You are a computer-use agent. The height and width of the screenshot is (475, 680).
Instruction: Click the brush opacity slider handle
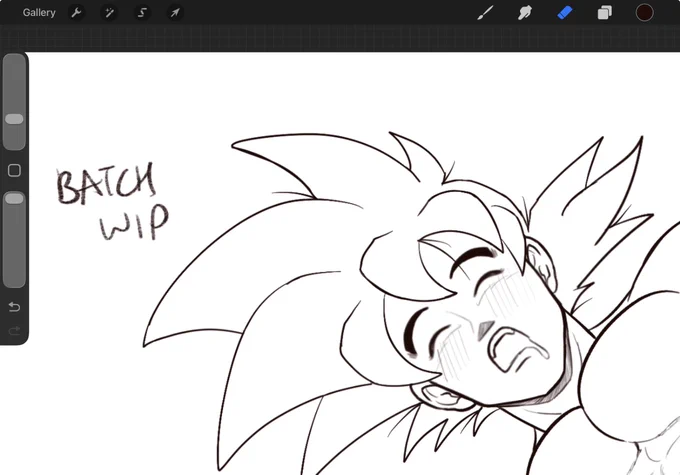click(14, 199)
